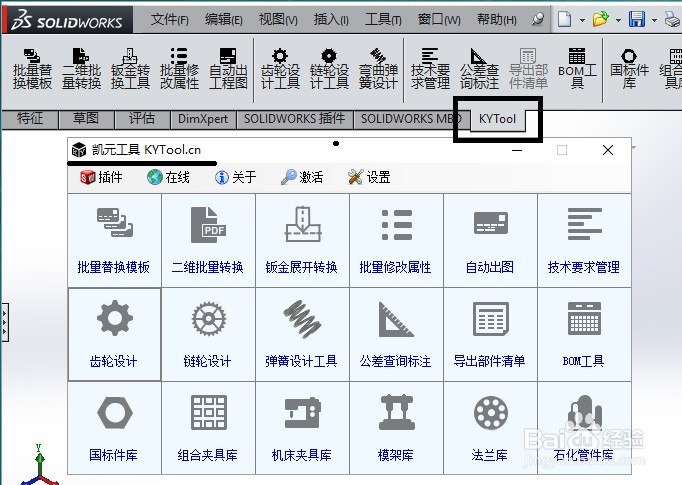682x485 pixels.
Task: Open the 窗口(W) menu
Action: [439, 20]
